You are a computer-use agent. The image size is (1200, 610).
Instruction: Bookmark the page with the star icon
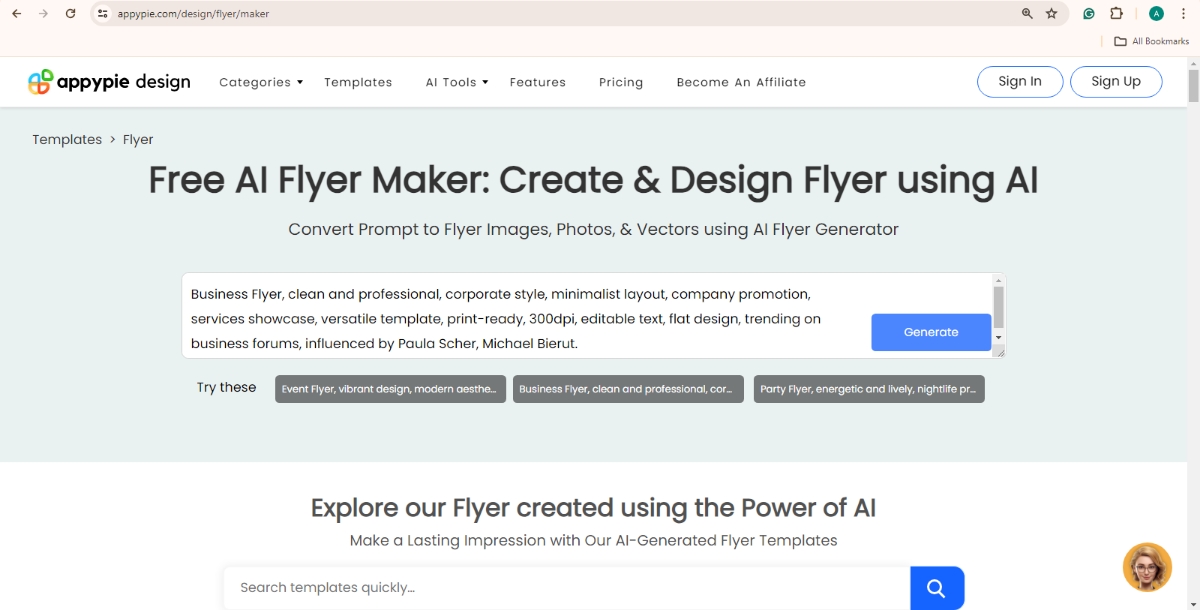(x=1051, y=14)
